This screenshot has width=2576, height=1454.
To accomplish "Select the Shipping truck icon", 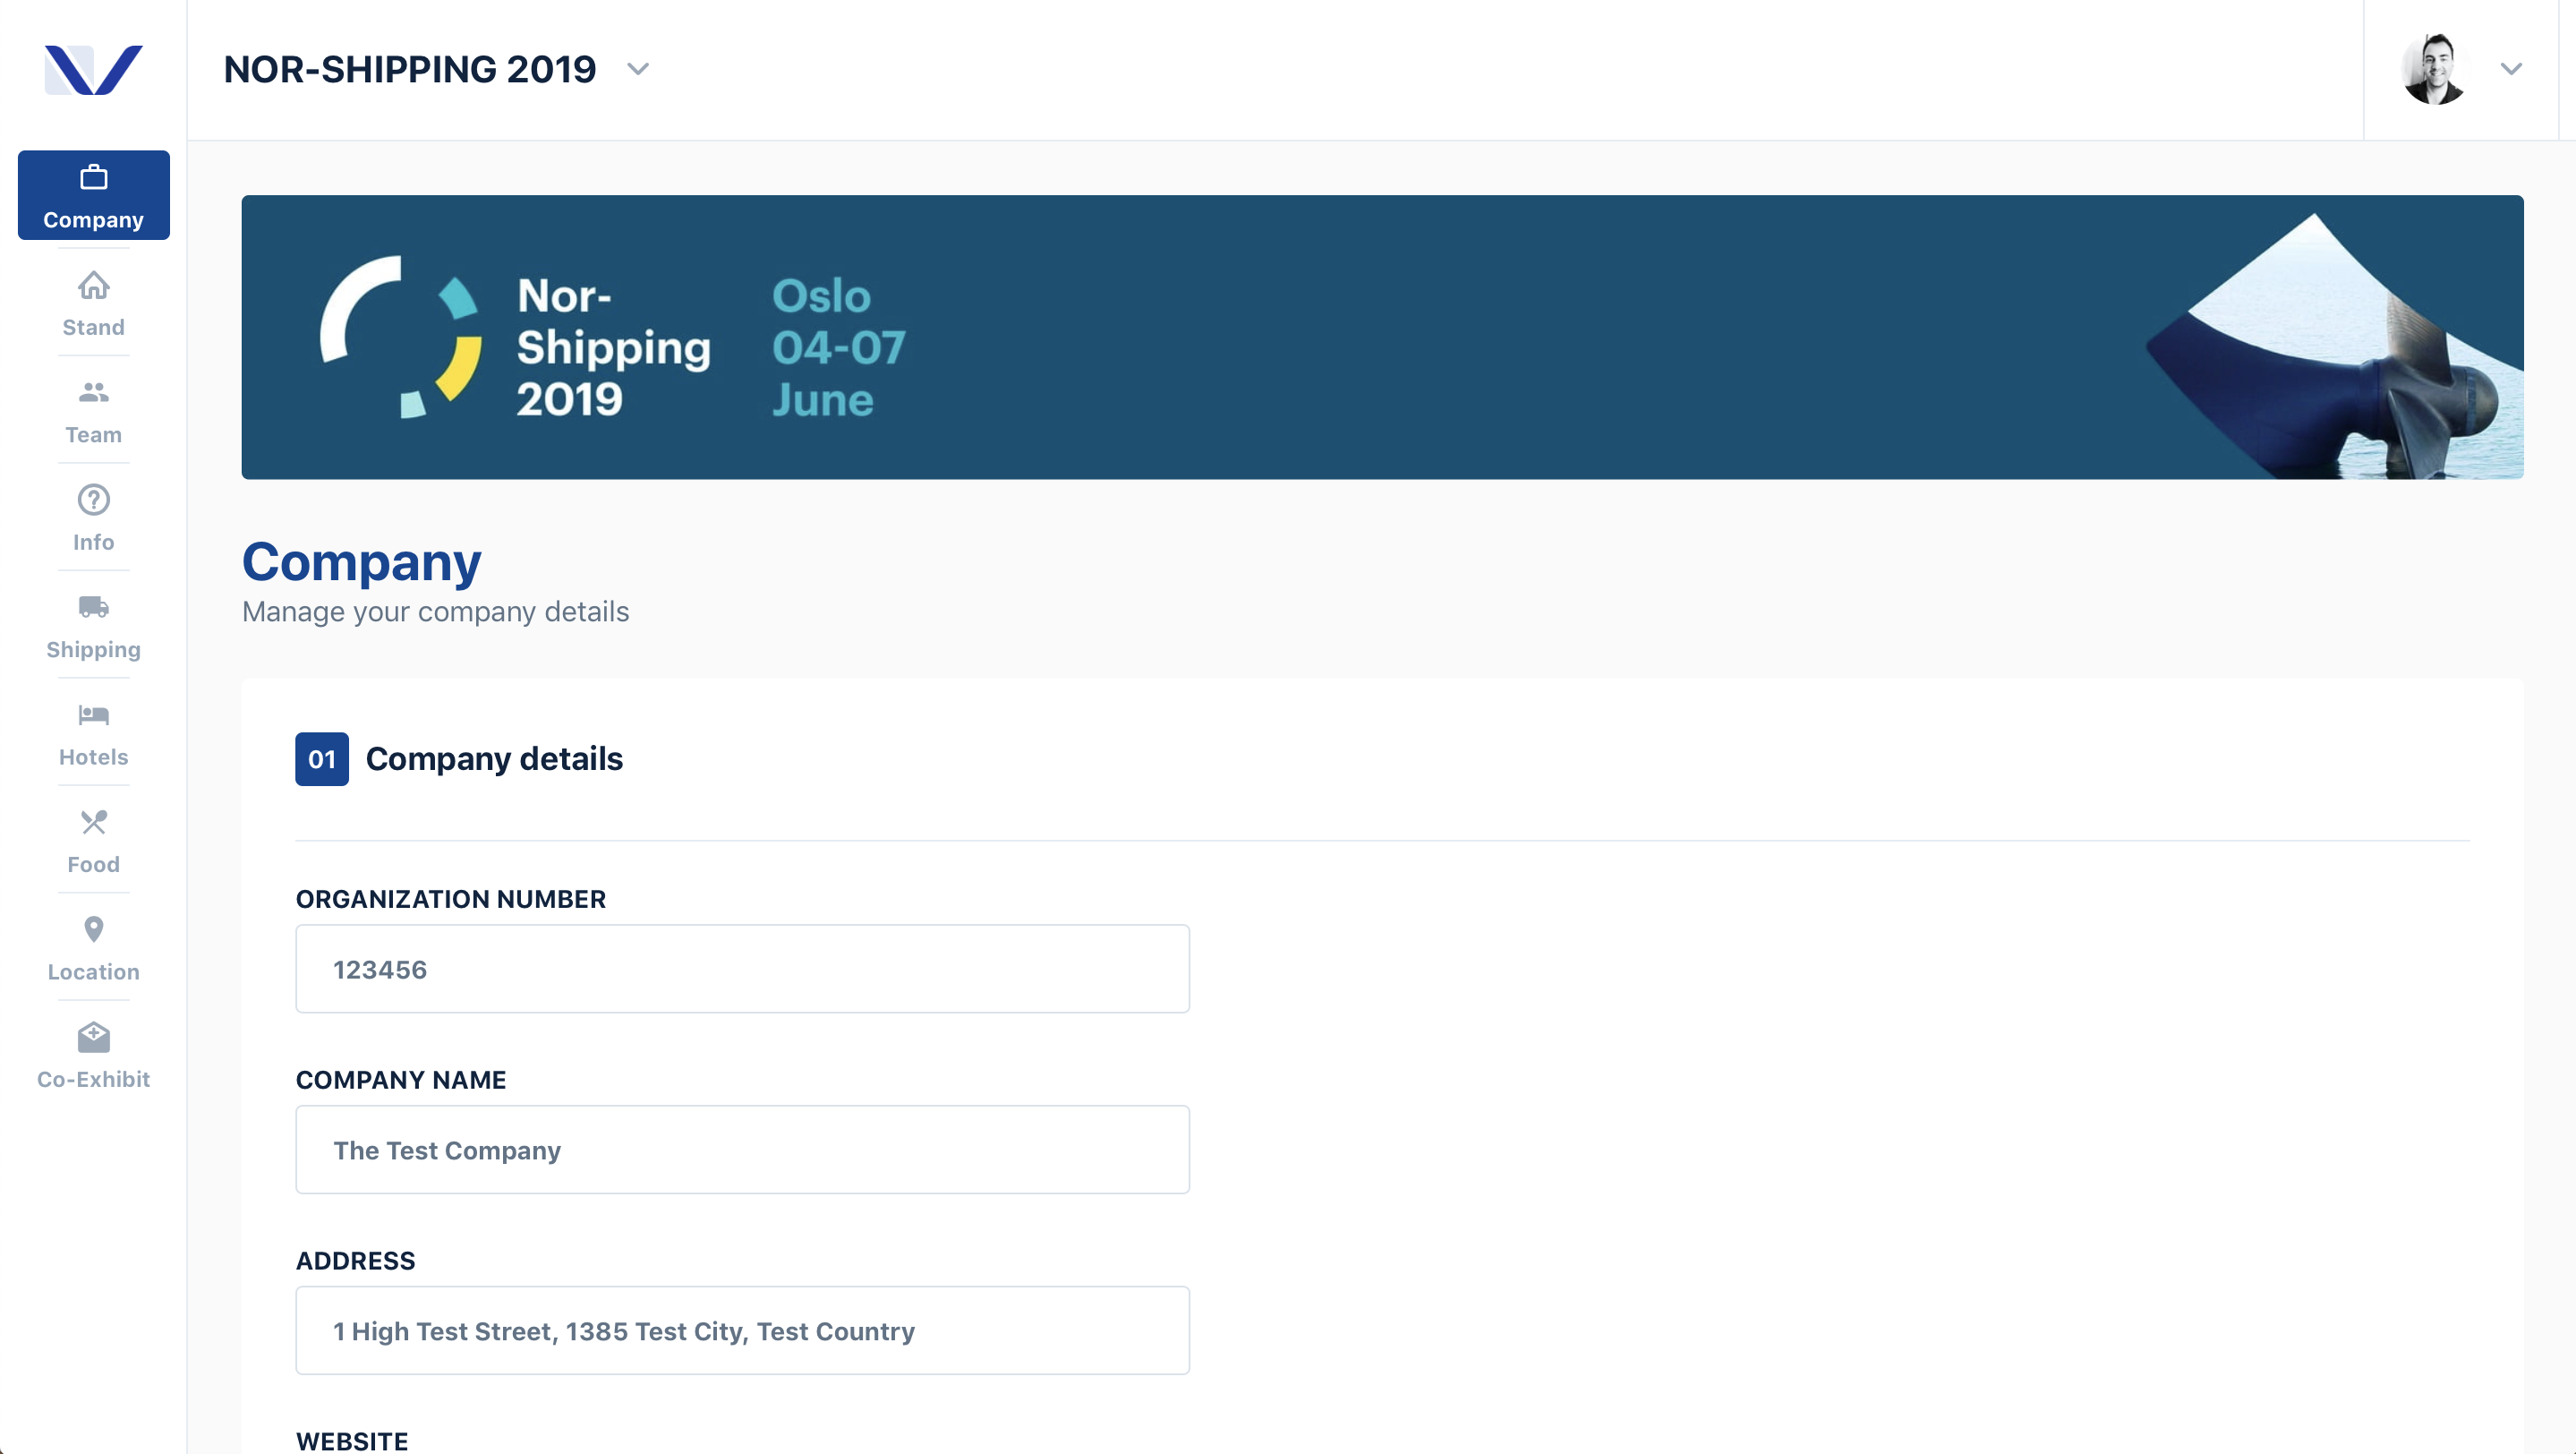I will point(93,607).
